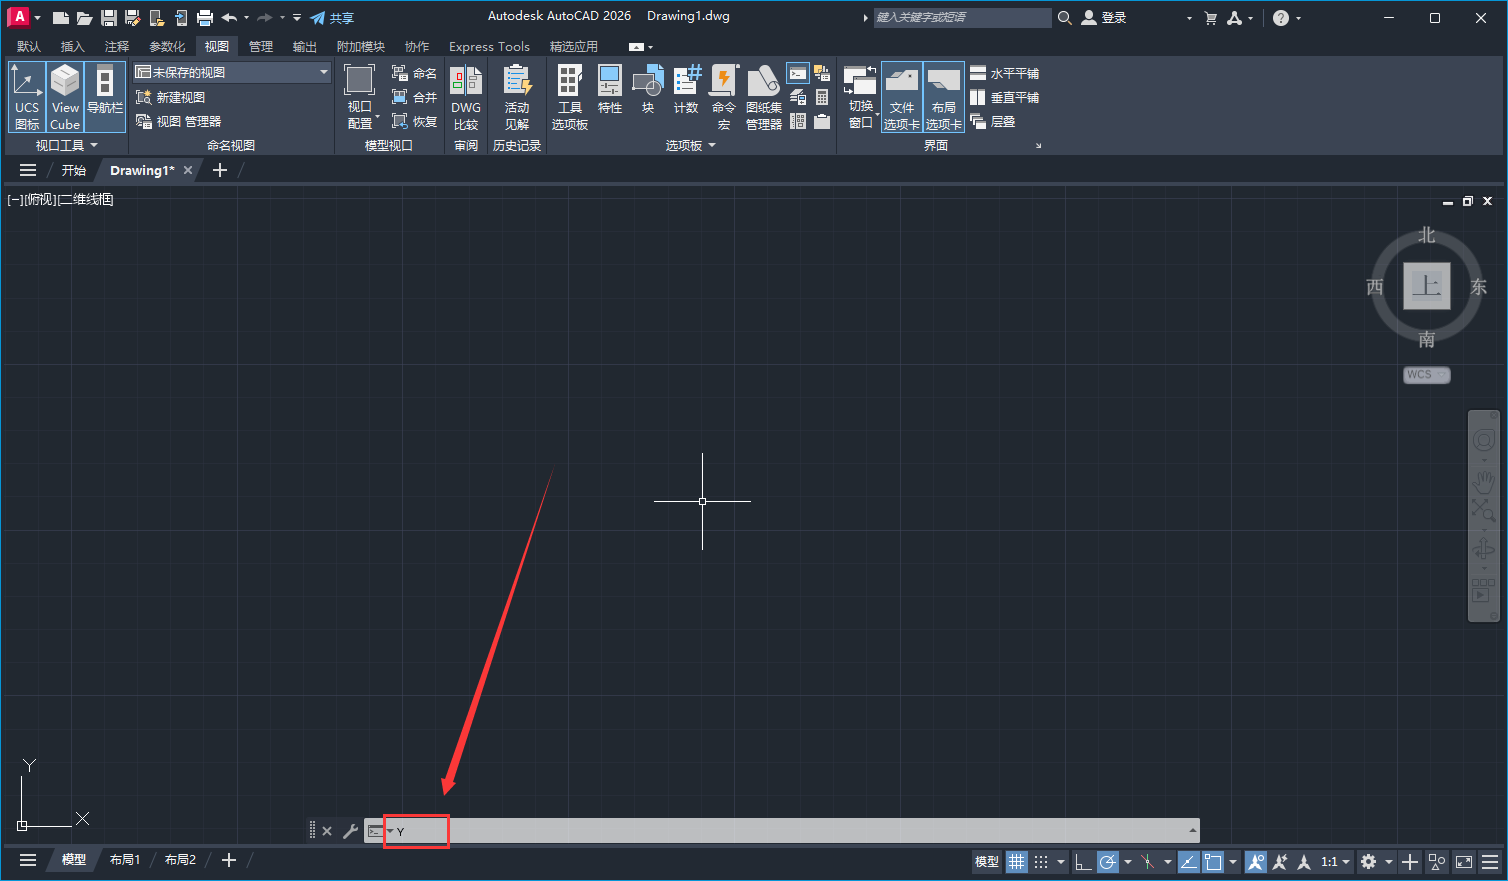This screenshot has width=1508, height=881.
Task: Open the 视口 配置 viewport configuration
Action: [x=360, y=97]
